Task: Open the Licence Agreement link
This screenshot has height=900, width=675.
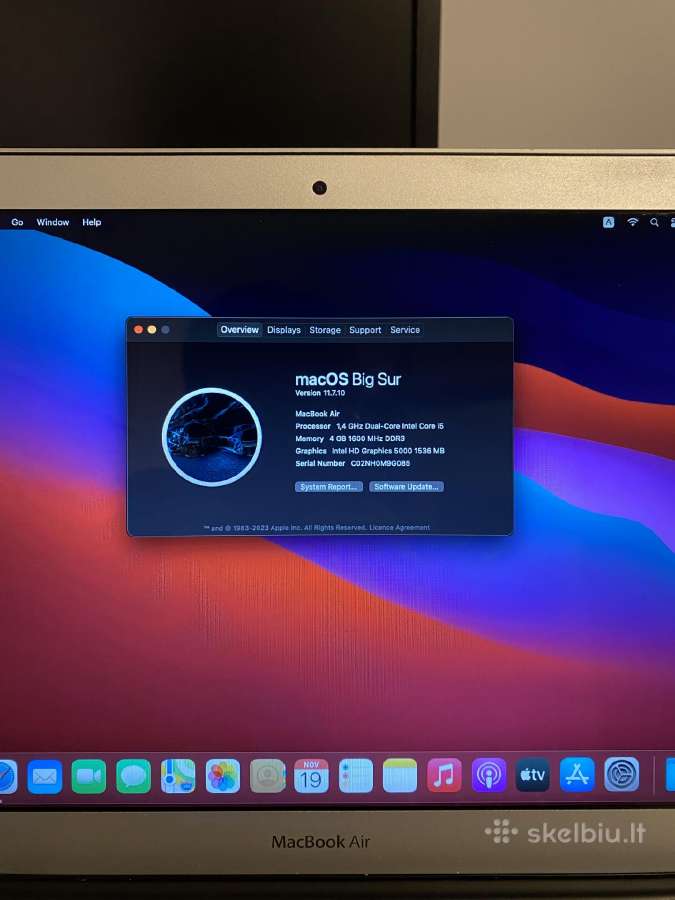Action: 399,527
